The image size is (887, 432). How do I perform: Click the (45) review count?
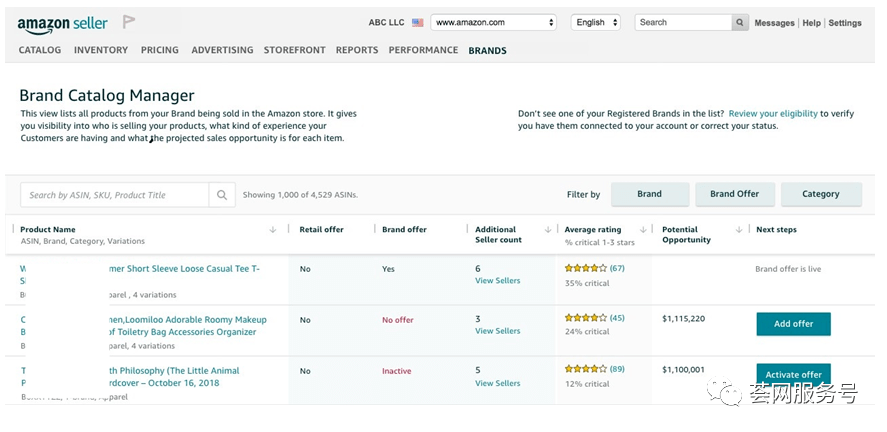point(617,318)
